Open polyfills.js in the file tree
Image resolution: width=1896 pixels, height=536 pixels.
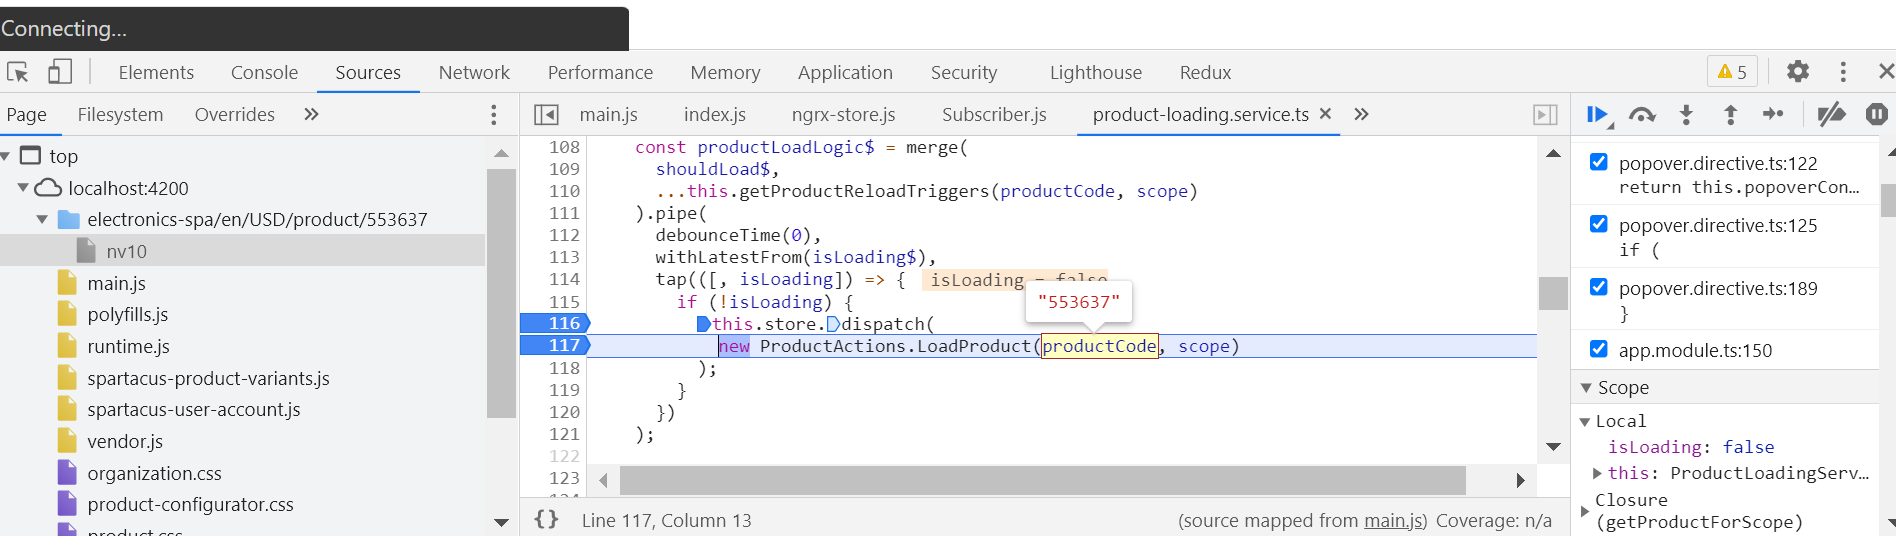(x=127, y=314)
